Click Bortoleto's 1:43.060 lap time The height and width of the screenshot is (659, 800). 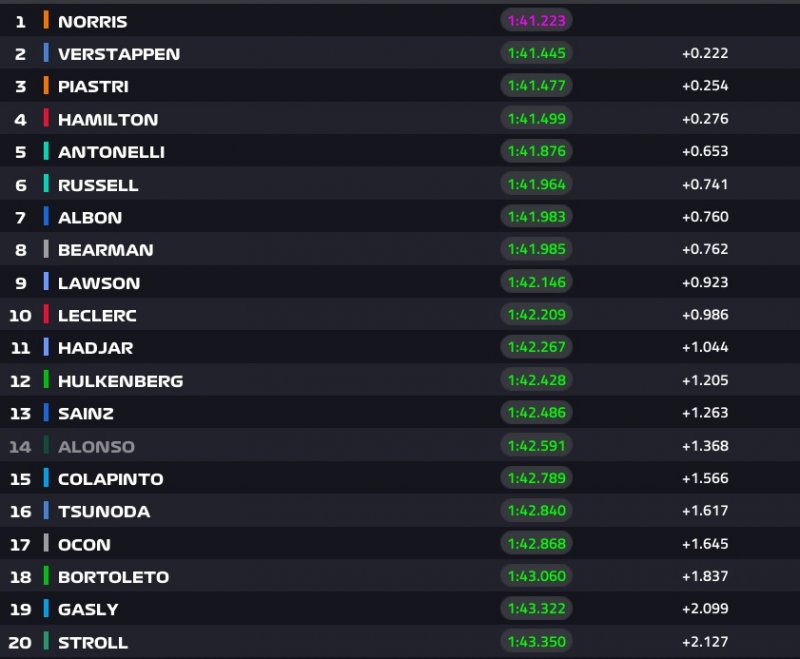(536, 576)
